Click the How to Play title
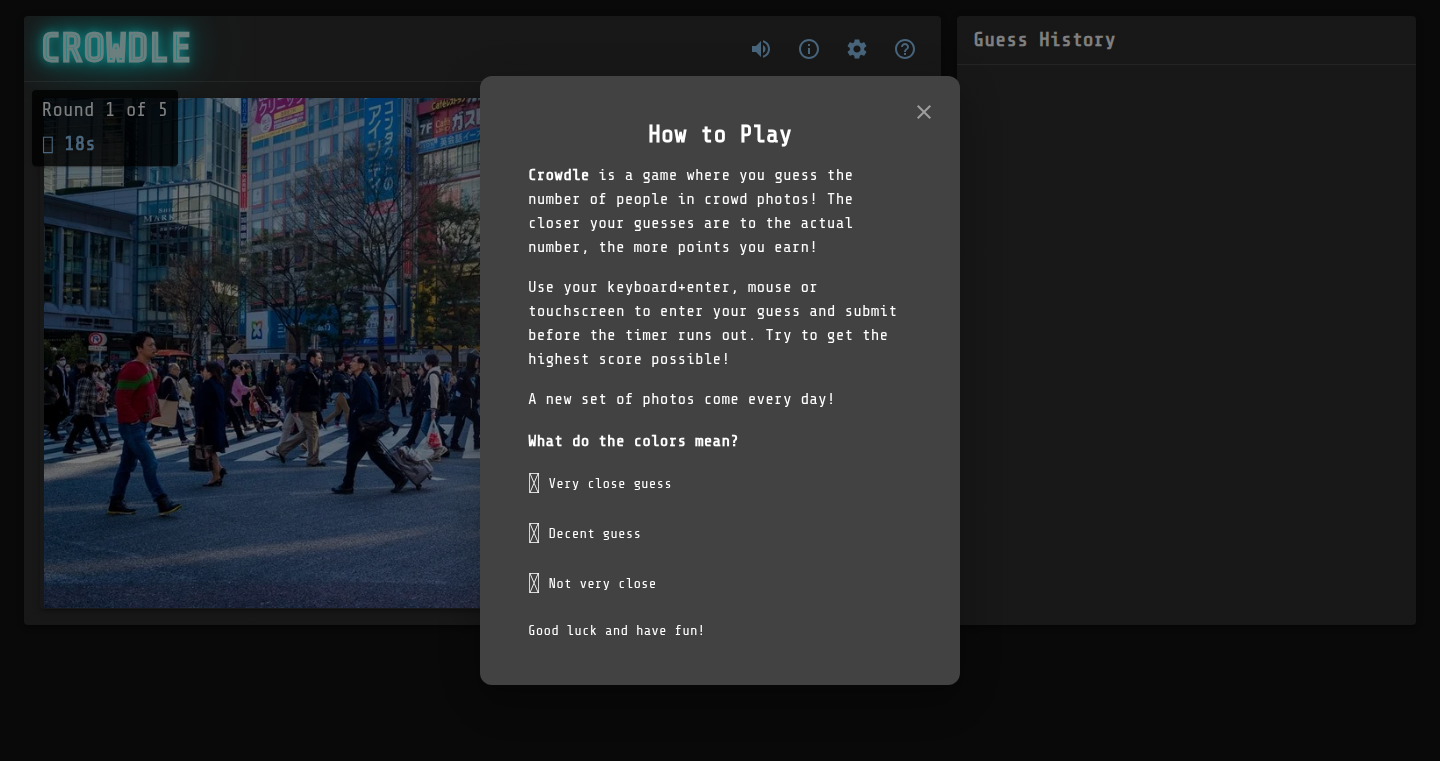Screen dimensions: 1440x761 (x=720, y=134)
